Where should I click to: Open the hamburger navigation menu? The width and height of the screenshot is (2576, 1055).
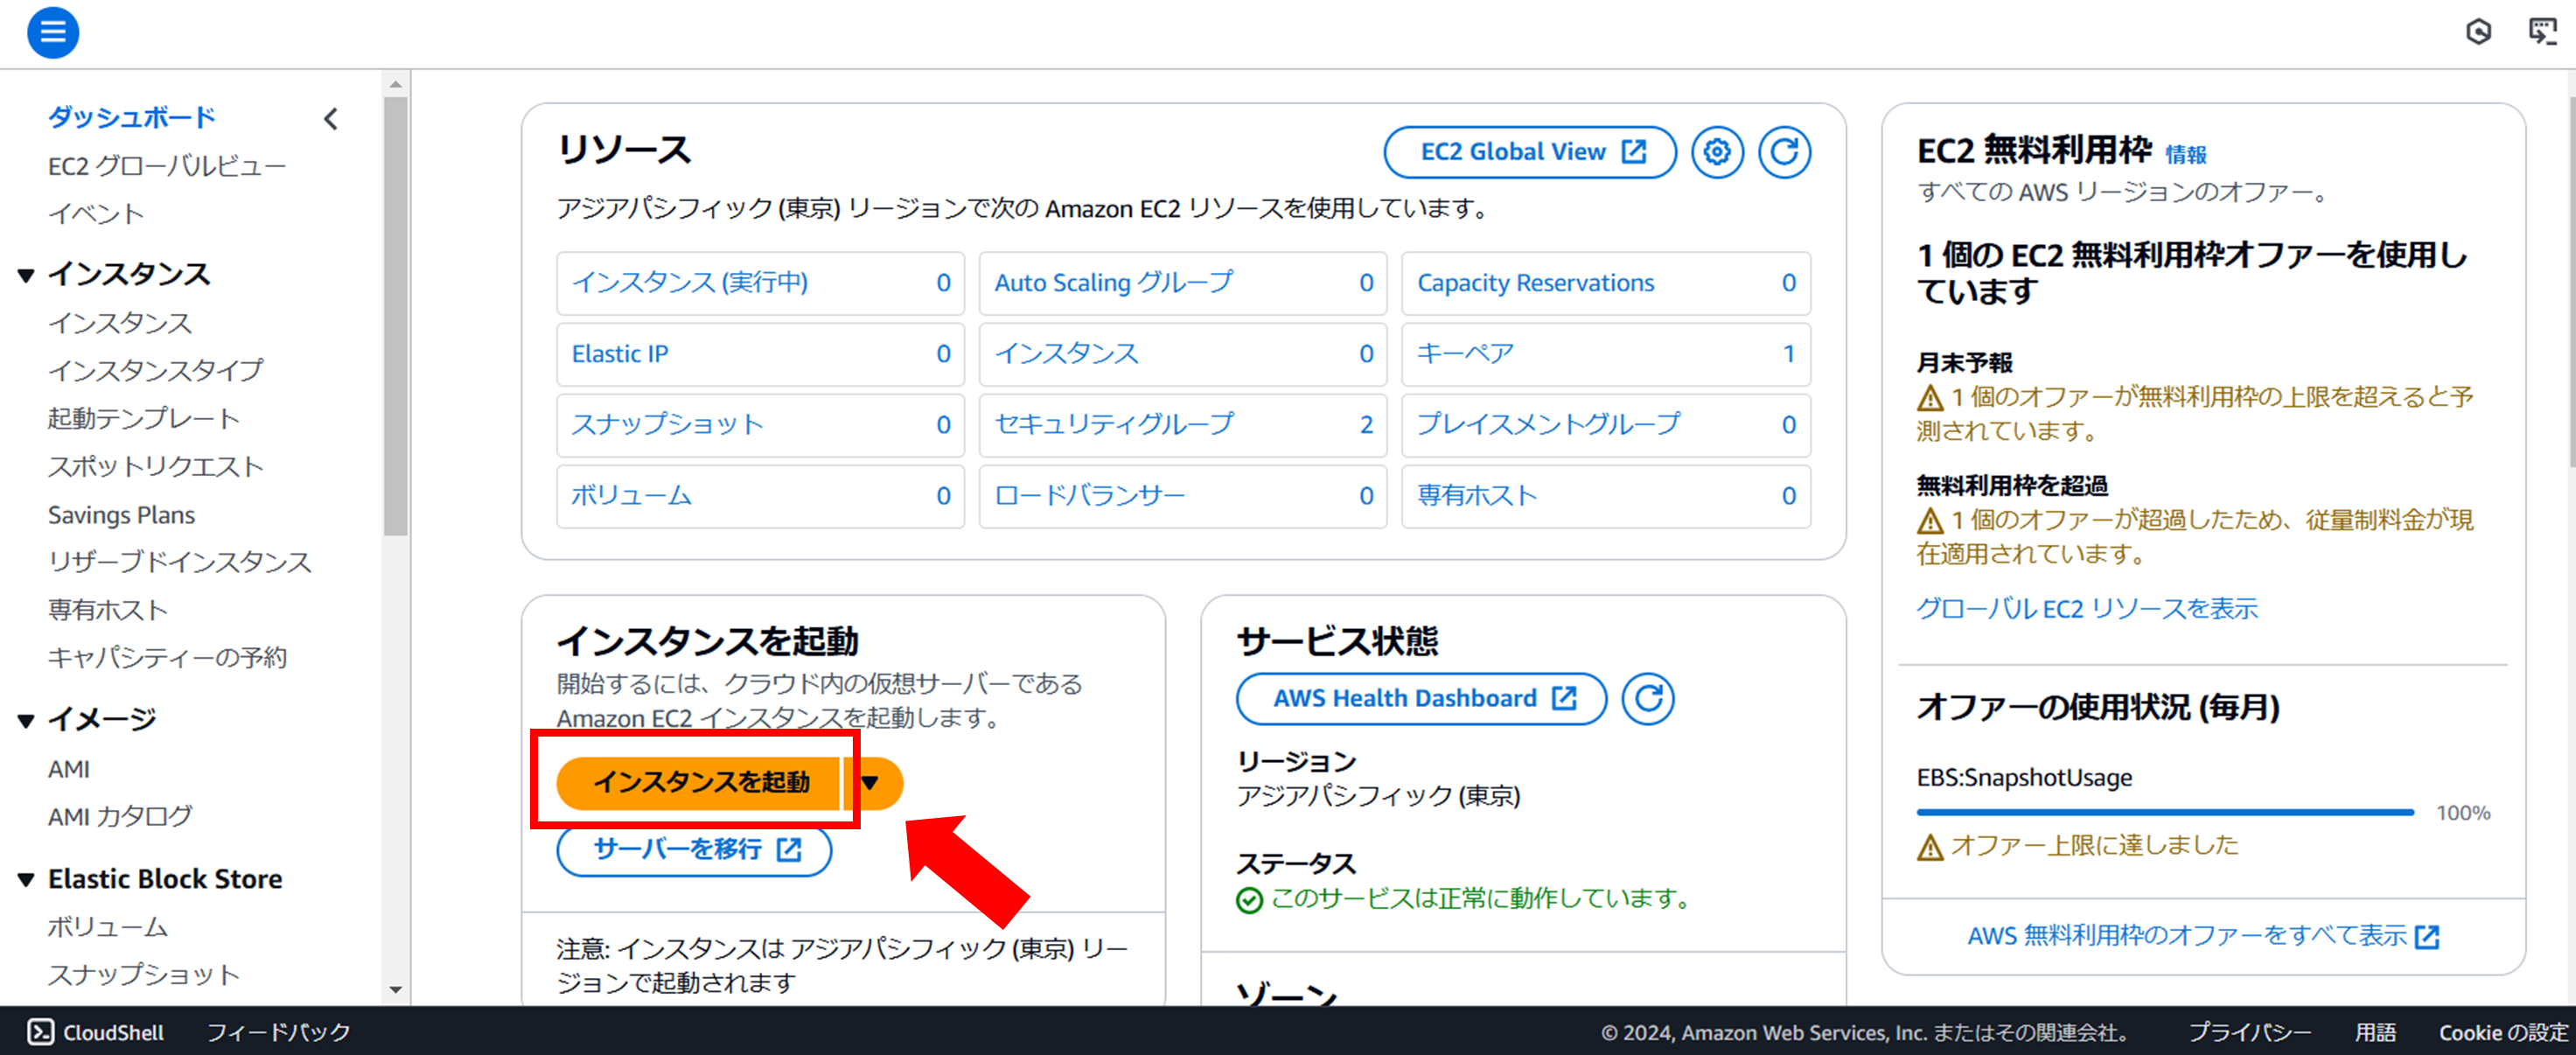tap(52, 32)
